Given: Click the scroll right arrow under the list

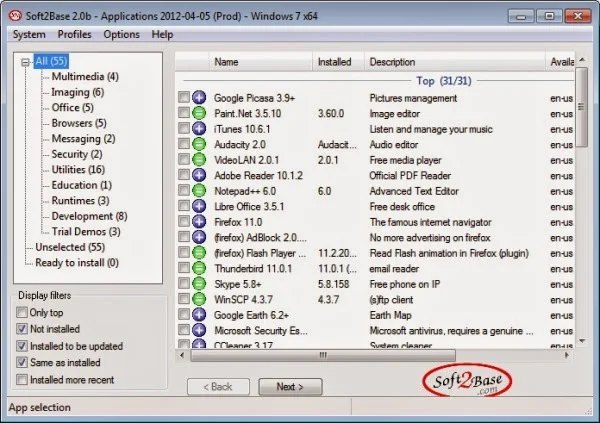Looking at the screenshot, I should point(567,355).
